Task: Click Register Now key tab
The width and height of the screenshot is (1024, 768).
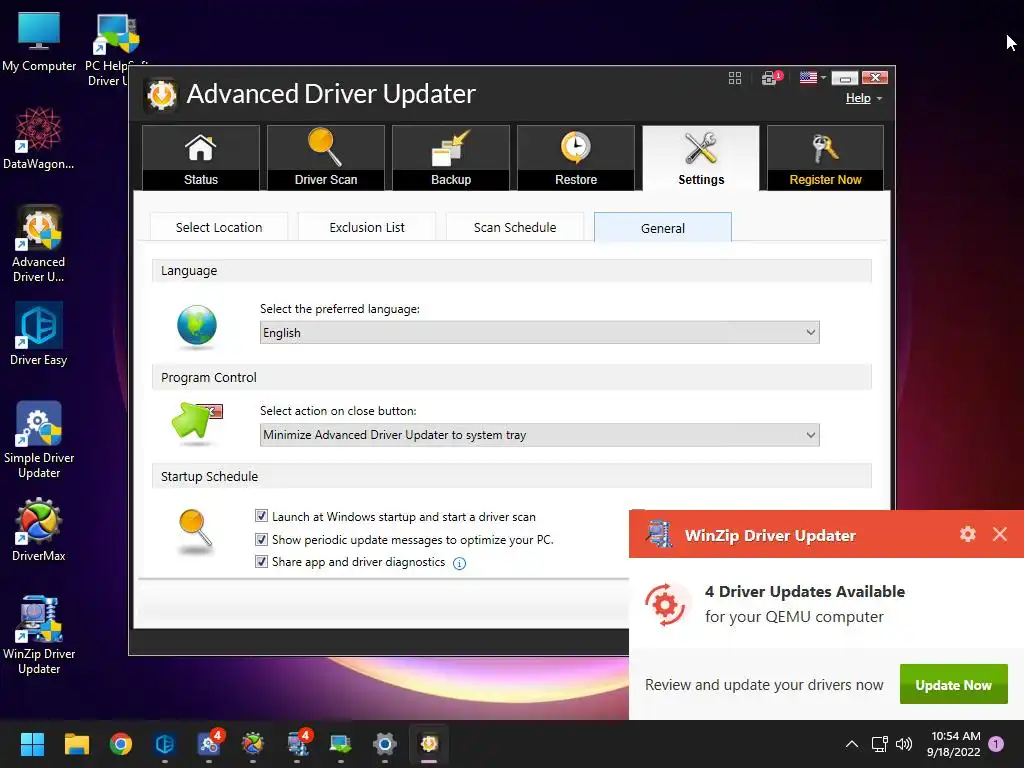Action: tap(825, 158)
